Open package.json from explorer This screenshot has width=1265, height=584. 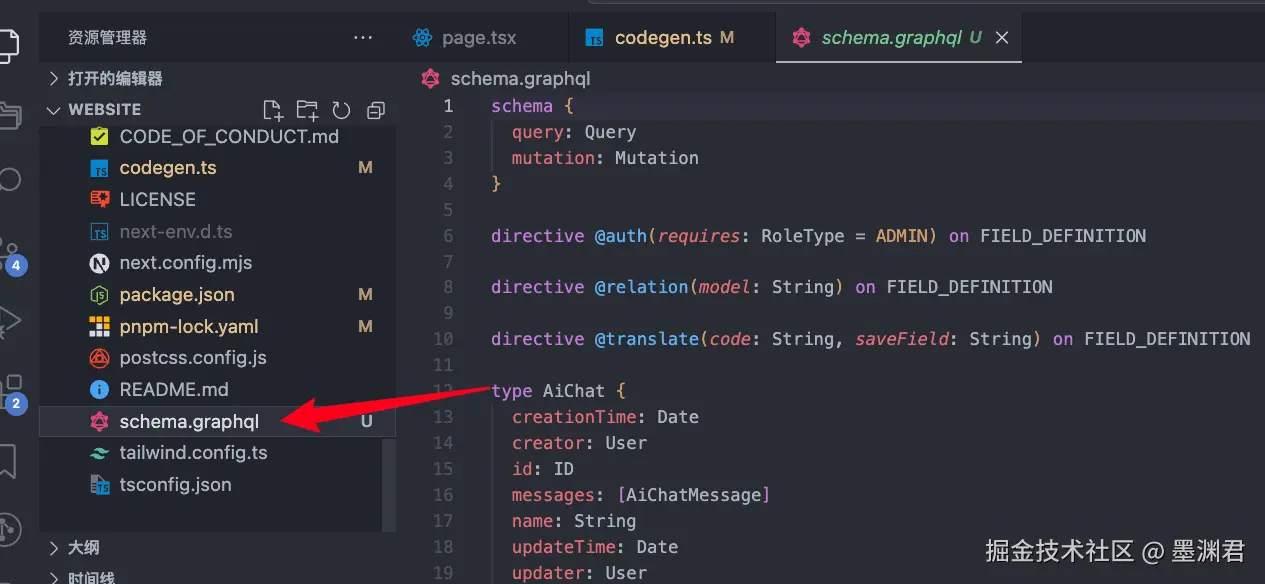click(177, 295)
